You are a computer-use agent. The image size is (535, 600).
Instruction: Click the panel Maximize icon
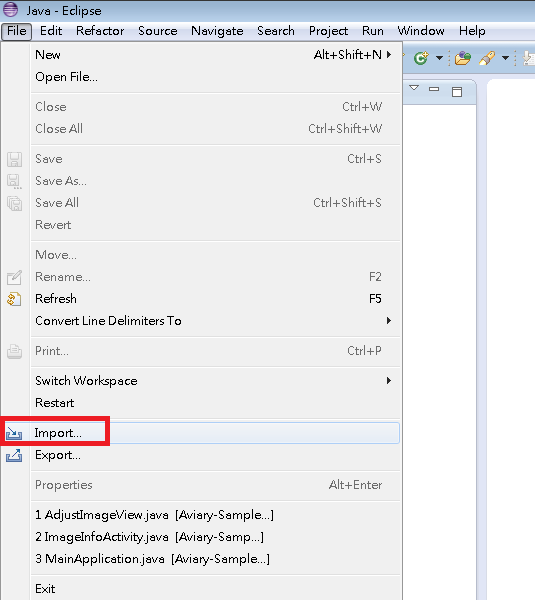tap(457, 92)
